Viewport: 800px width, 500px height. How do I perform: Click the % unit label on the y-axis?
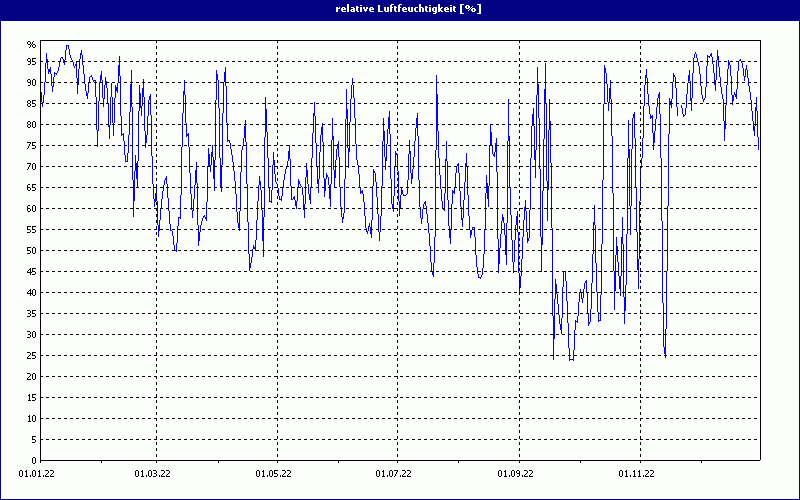coord(31,45)
